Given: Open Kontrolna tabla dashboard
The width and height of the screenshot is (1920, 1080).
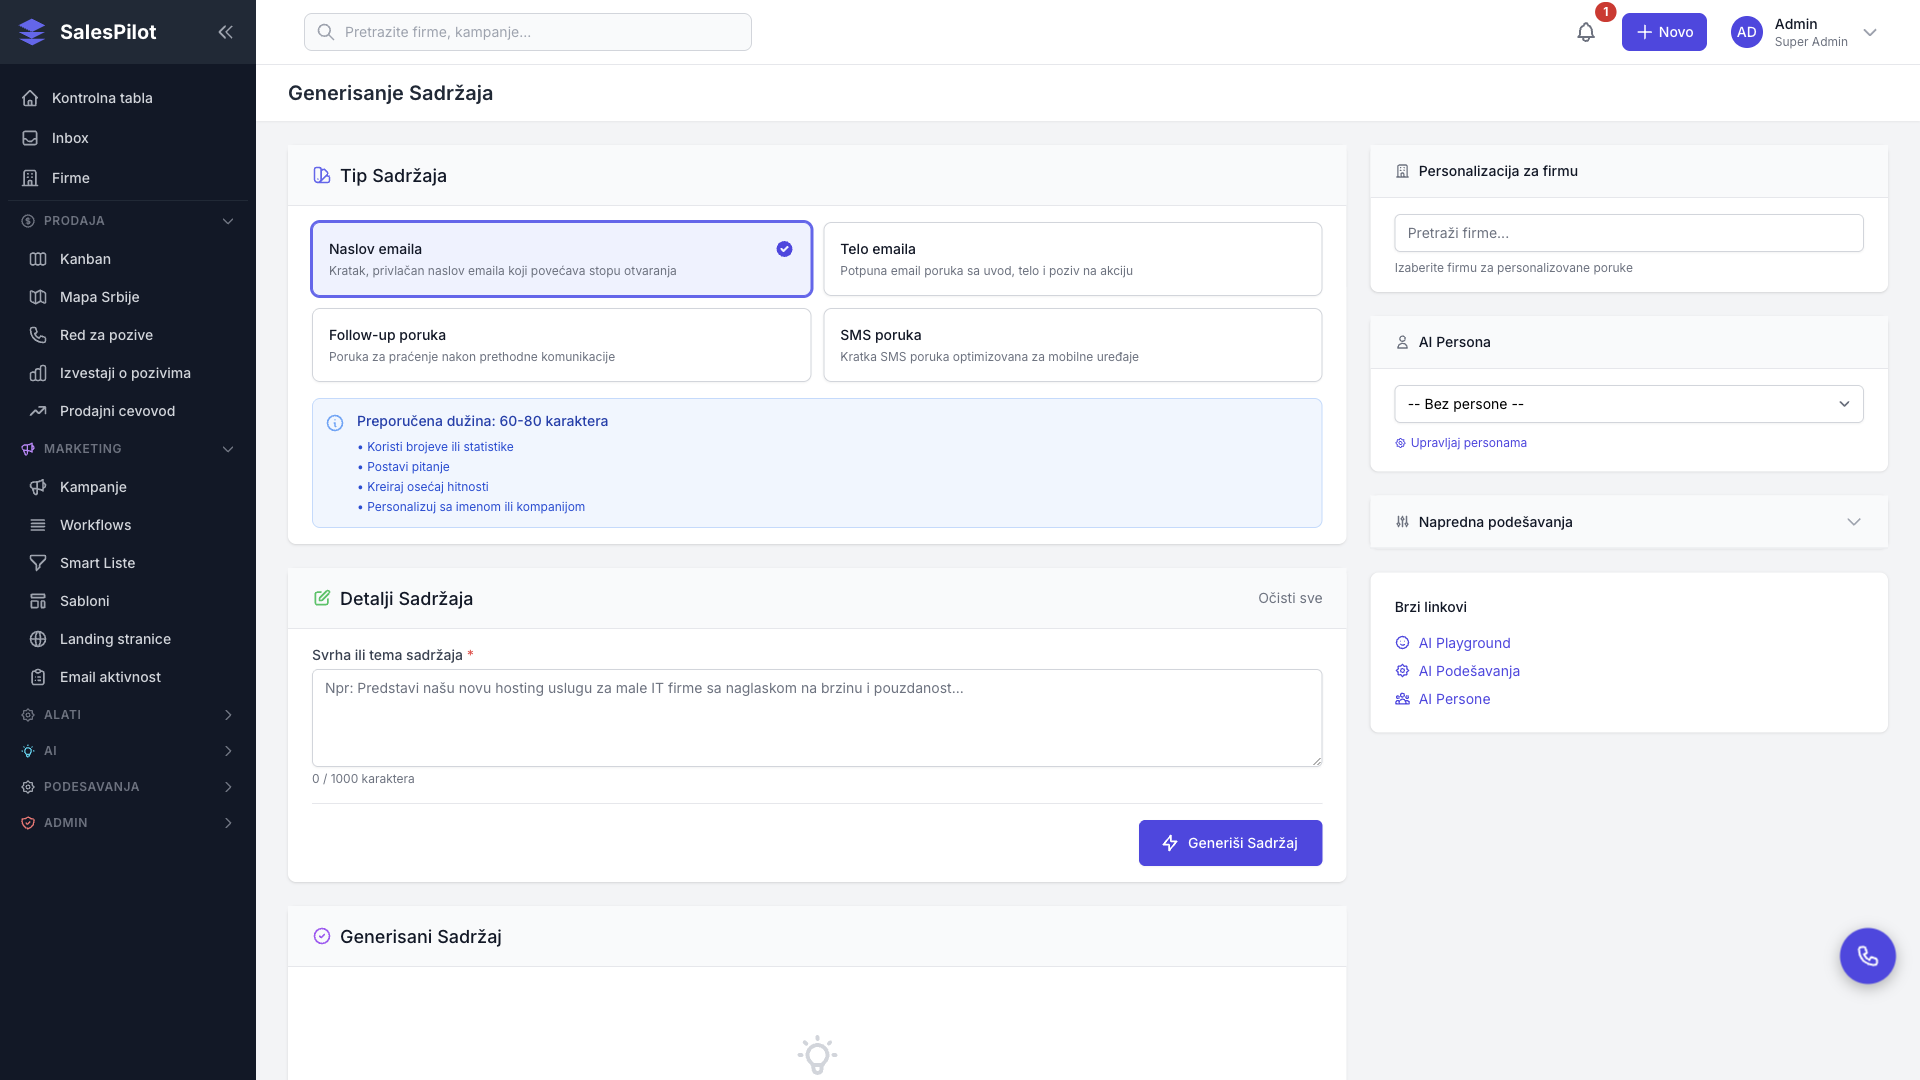Looking at the screenshot, I should 102,98.
